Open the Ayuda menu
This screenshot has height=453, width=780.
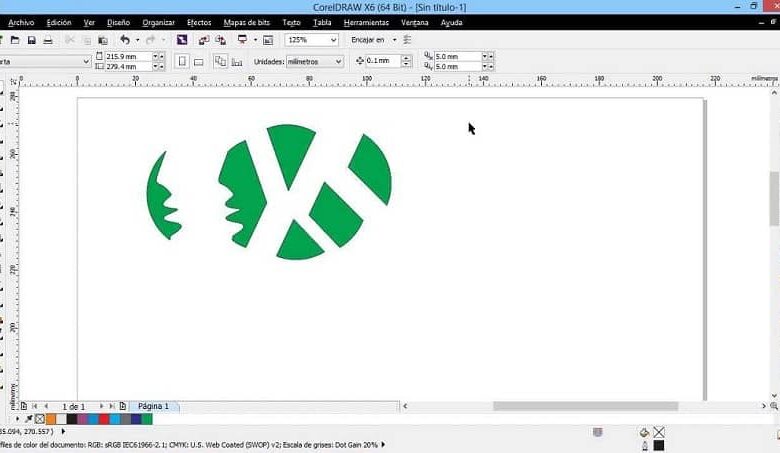[x=451, y=22]
